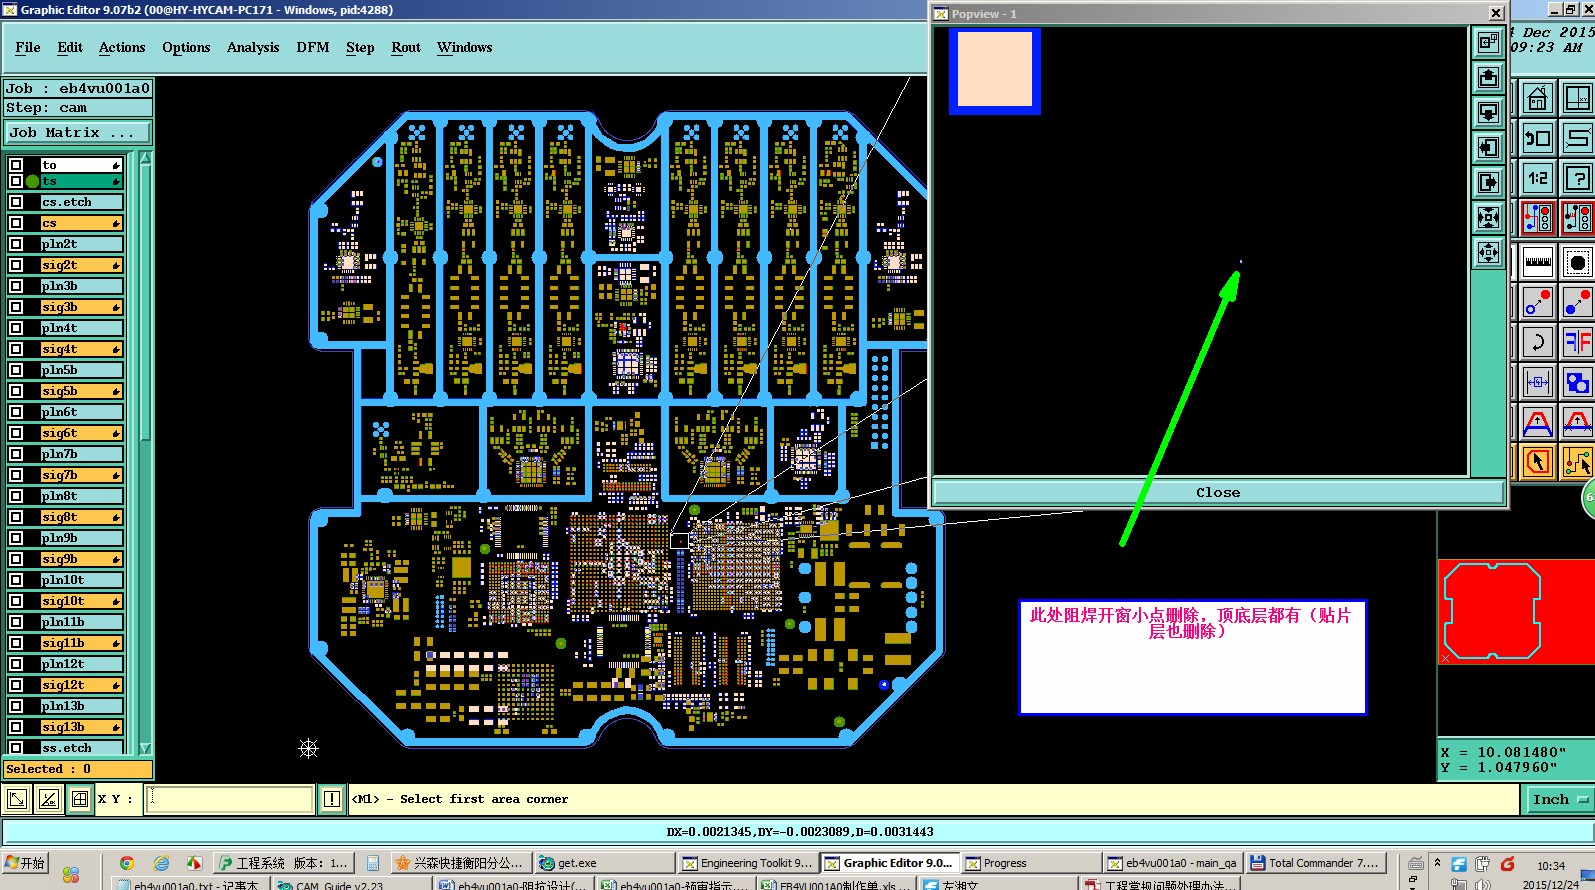Select the orange pointer select tool
Image resolution: width=1595 pixels, height=890 pixels.
[x=1537, y=462]
